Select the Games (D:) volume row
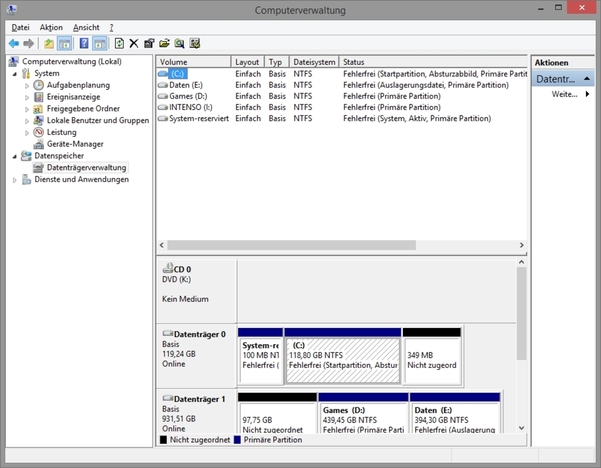601x468 pixels. (x=342, y=96)
